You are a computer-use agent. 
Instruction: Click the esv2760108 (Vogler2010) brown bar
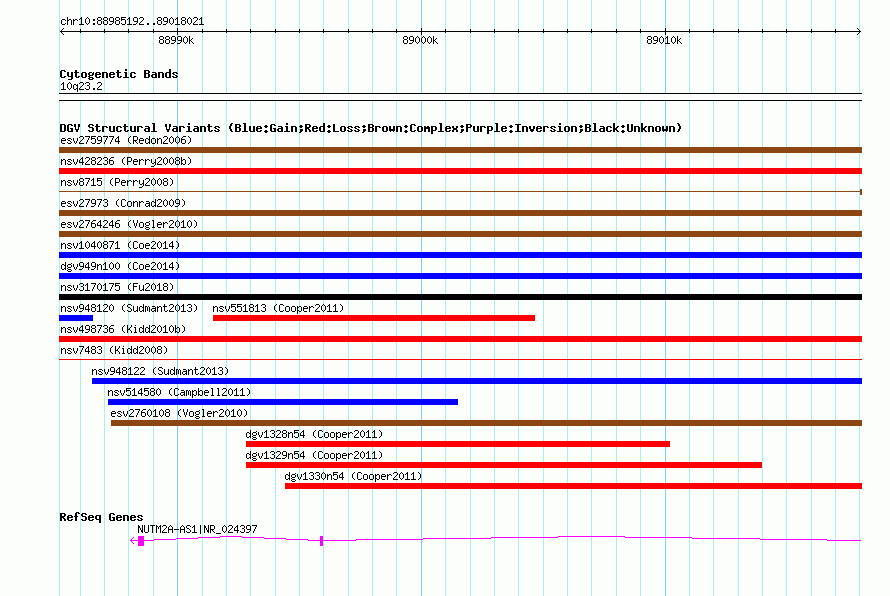(486, 423)
